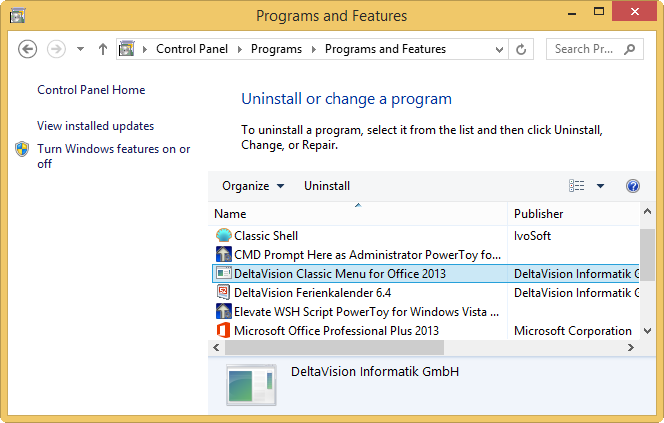Click Microsoft Corporation publisher cell
The width and height of the screenshot is (664, 423).
pyautogui.click(x=573, y=331)
